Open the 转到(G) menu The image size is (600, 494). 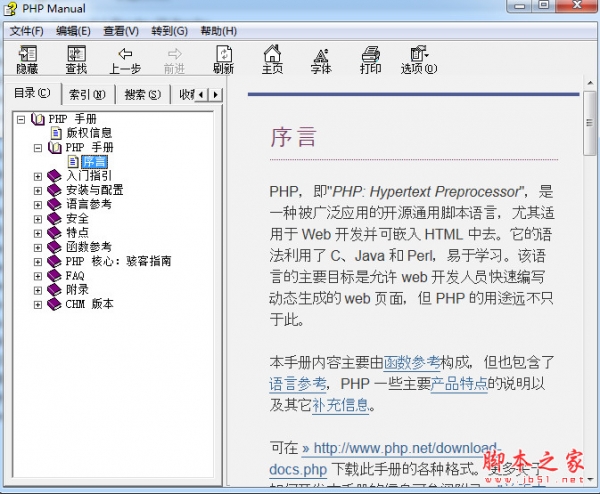click(170, 31)
